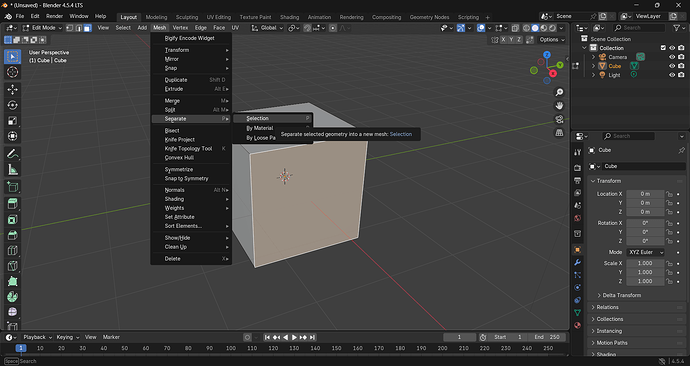Toggle auto keying record button
The height and width of the screenshot is (366, 690).
[247, 337]
